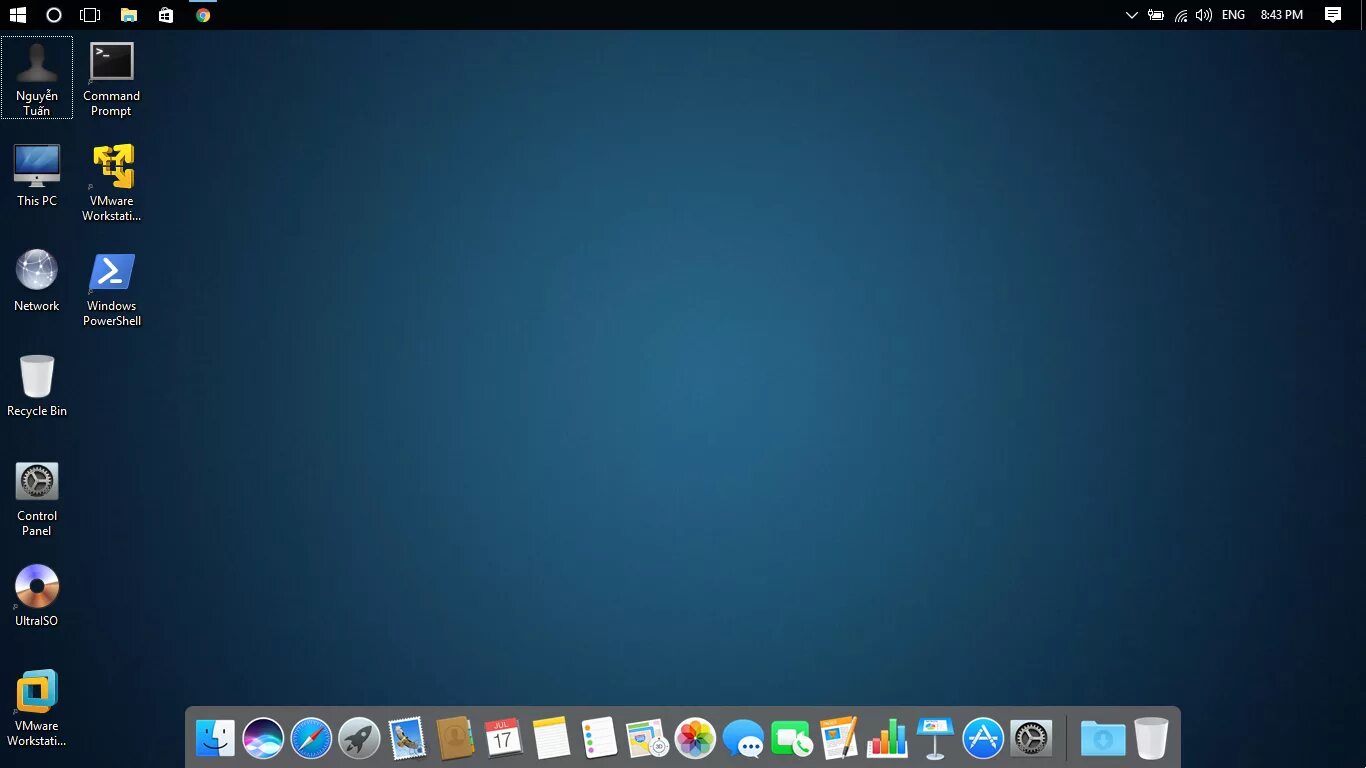Select the This PC desktop icon
The height and width of the screenshot is (768, 1366).
tap(37, 175)
